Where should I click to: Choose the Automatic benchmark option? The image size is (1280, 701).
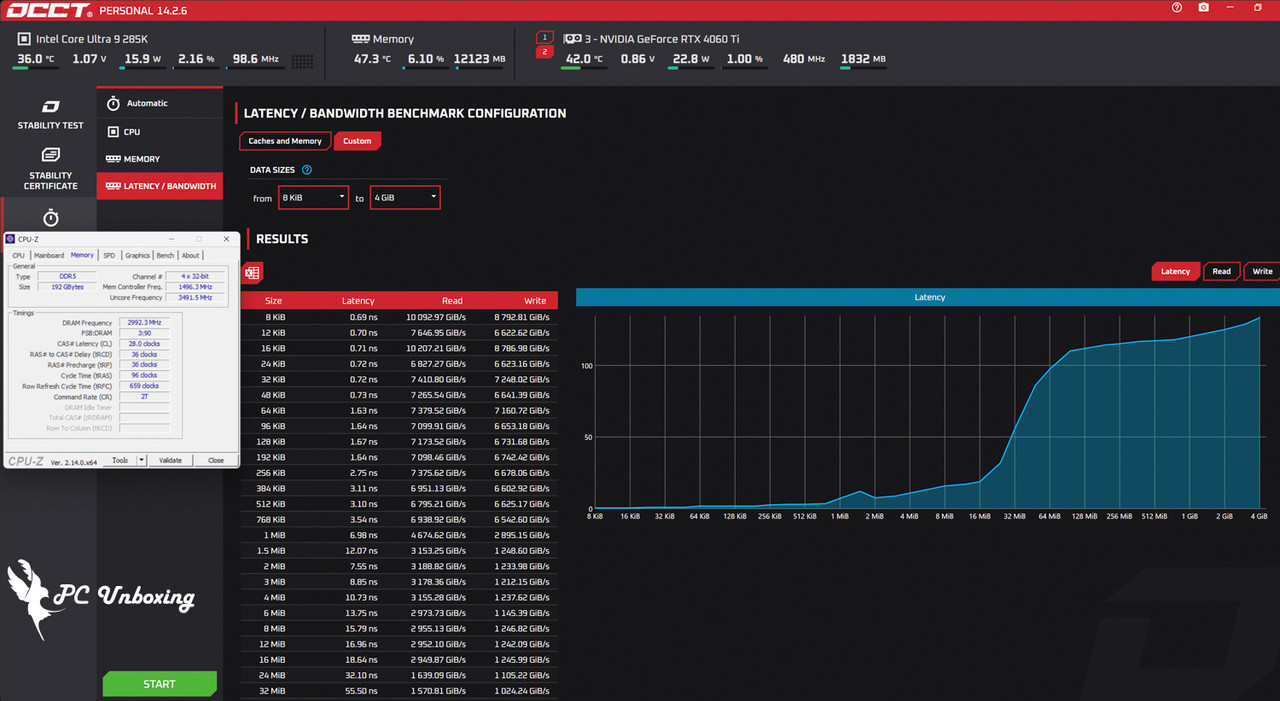[160, 103]
